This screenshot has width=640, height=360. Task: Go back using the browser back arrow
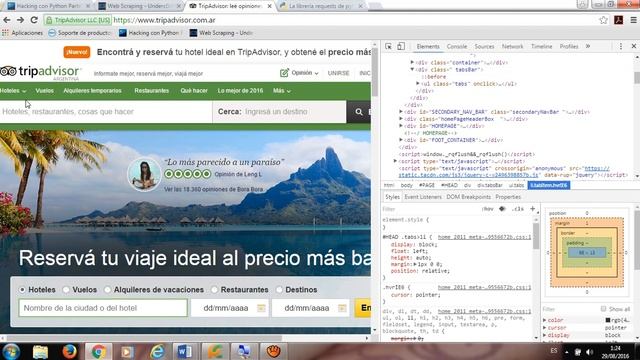point(7,20)
